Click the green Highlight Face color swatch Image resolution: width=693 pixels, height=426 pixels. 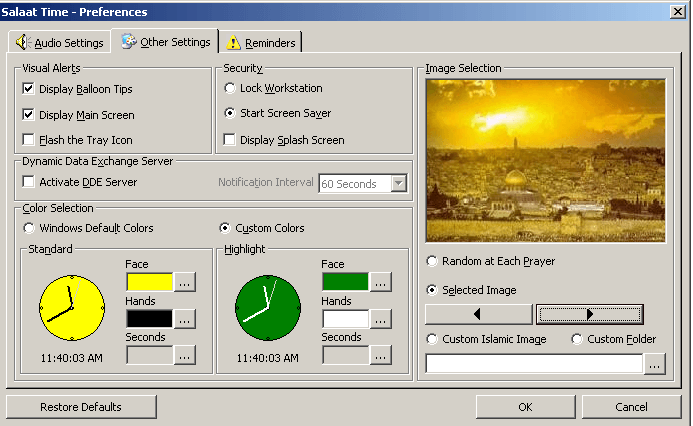tap(345, 282)
